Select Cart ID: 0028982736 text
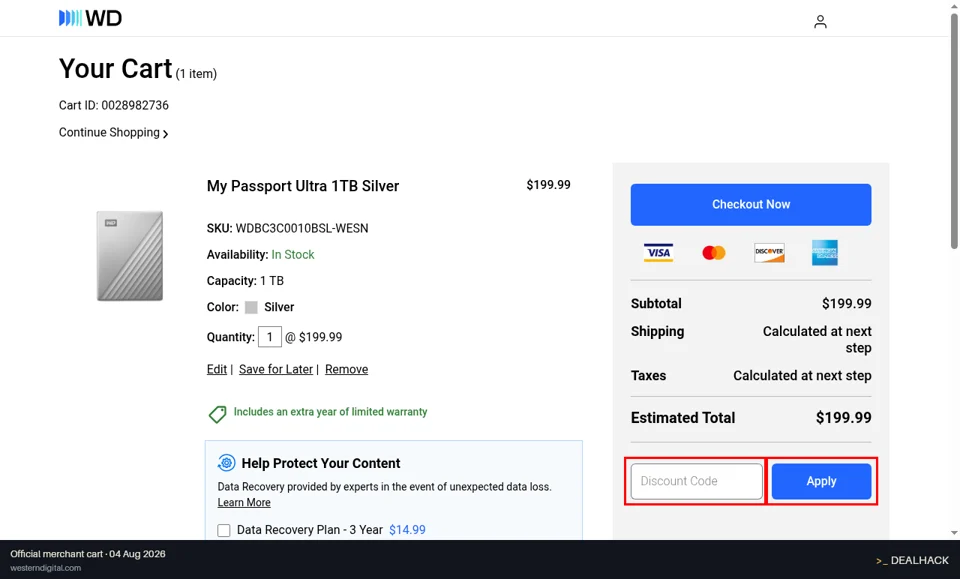 point(113,105)
